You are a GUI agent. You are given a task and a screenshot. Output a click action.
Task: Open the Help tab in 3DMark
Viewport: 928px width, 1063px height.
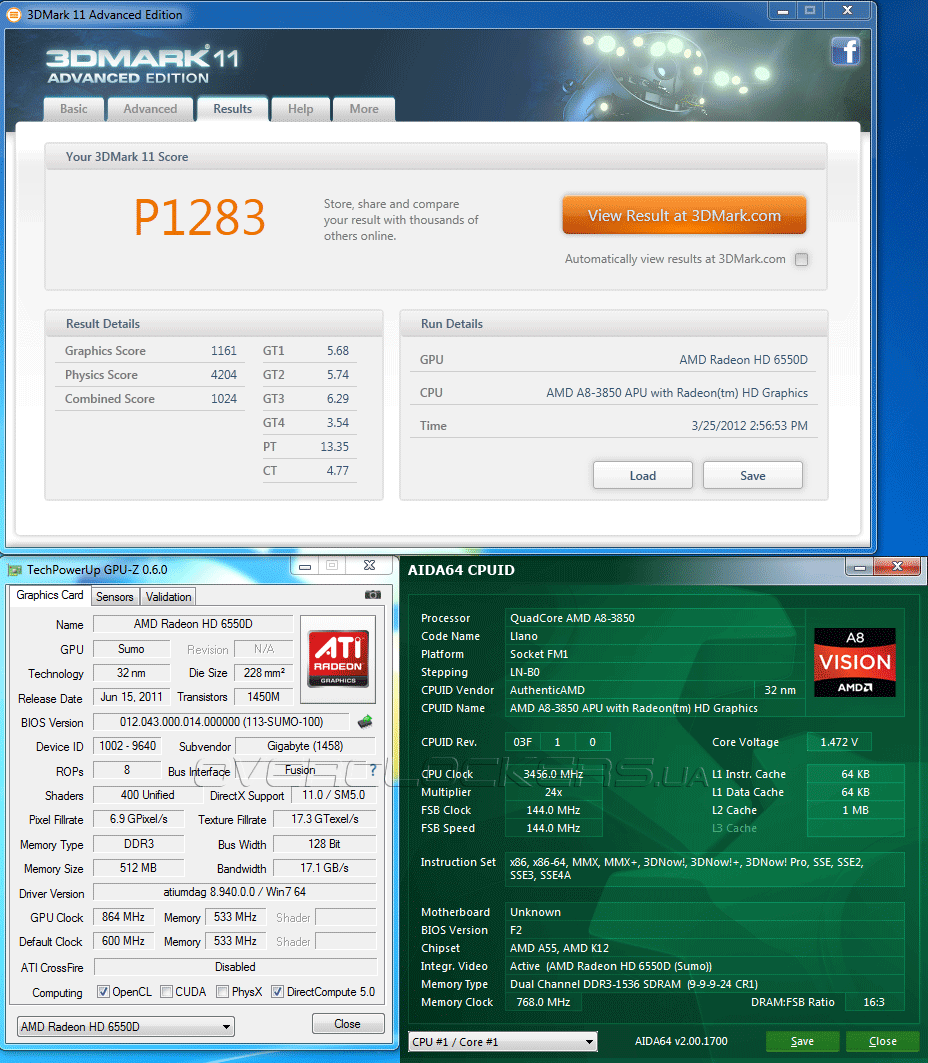click(x=300, y=109)
